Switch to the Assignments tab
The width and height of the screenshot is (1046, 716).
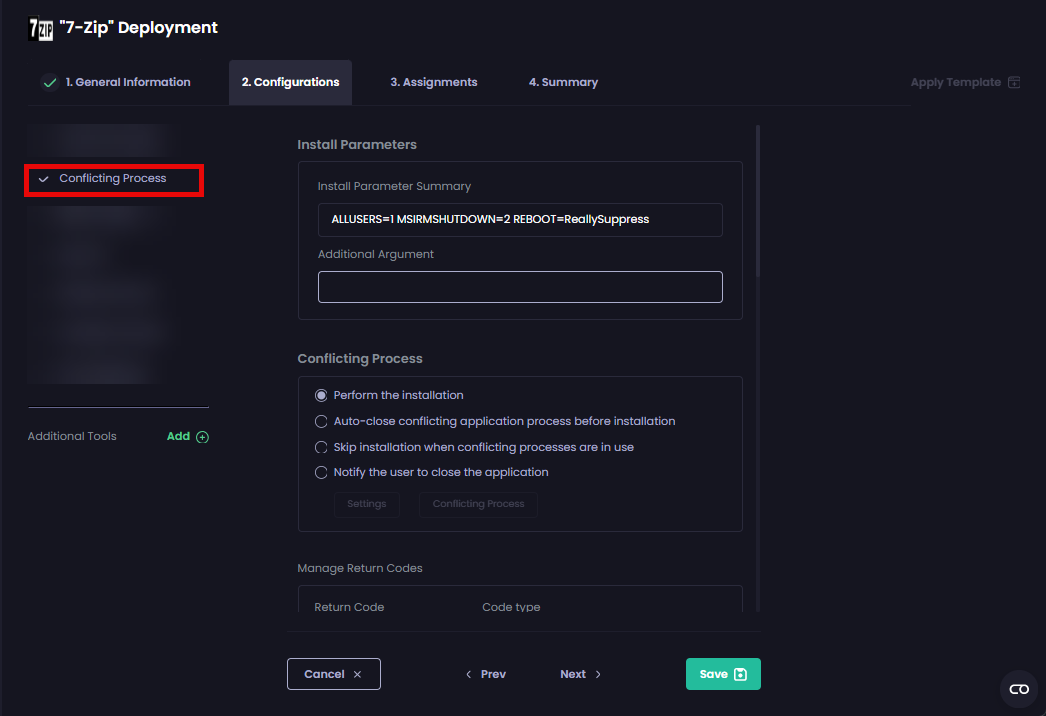(433, 82)
